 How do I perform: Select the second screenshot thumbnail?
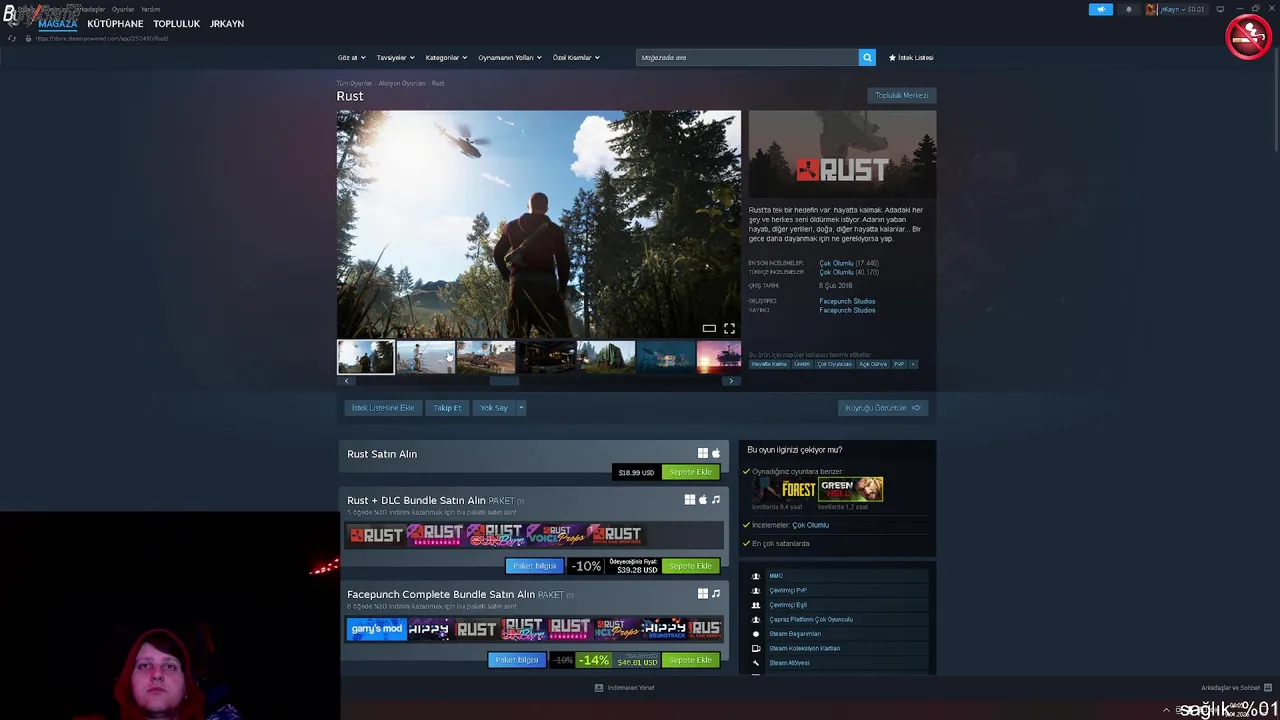point(426,357)
